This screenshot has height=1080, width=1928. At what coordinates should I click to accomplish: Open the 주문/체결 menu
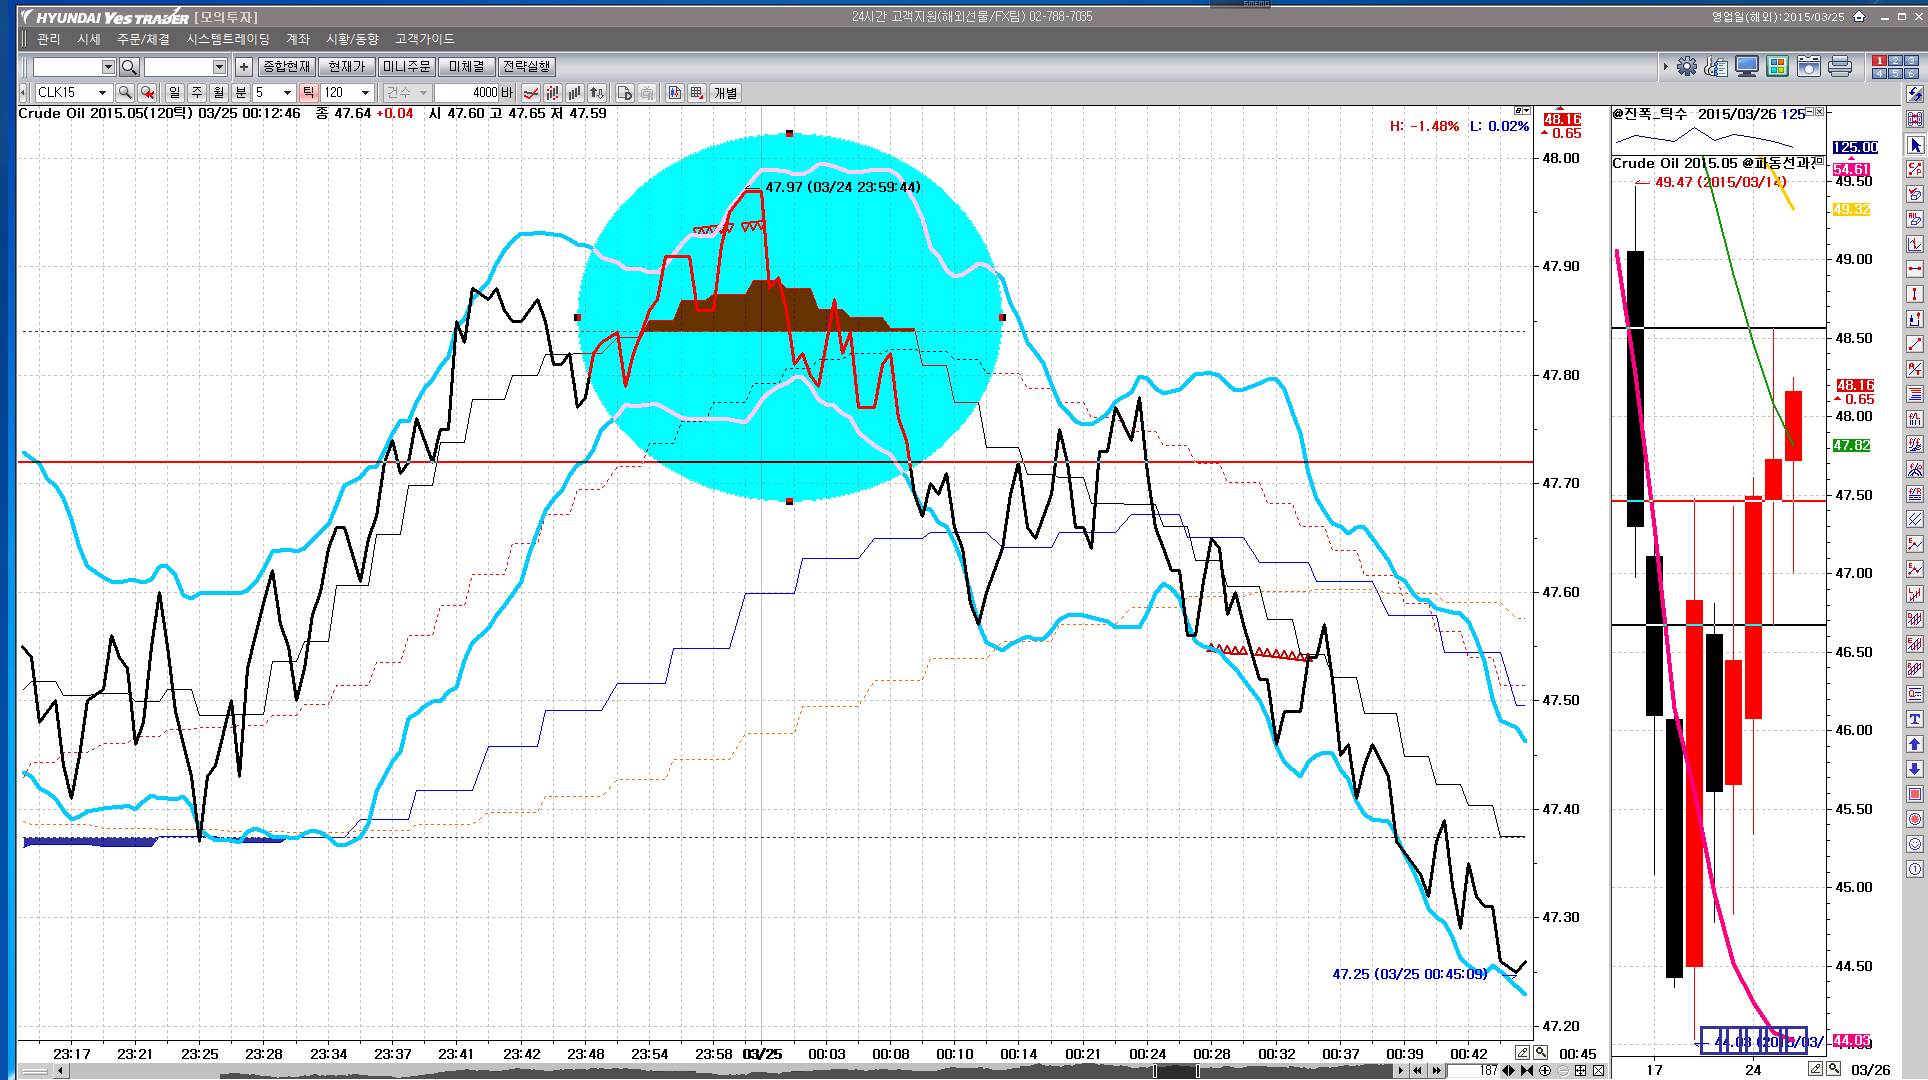click(x=143, y=39)
